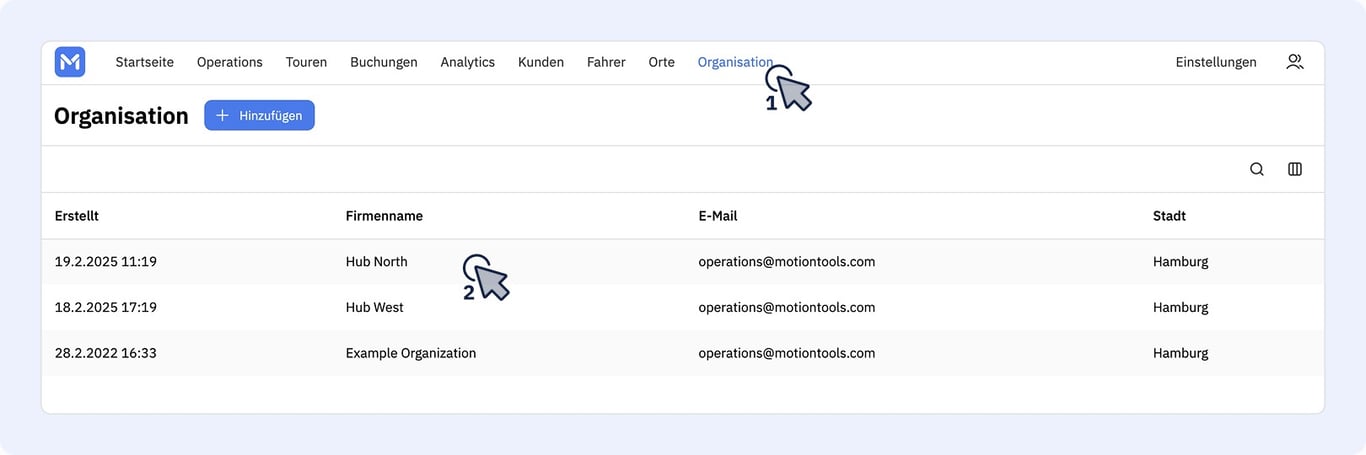
Task: Open the Kunden section
Action: tap(540, 62)
